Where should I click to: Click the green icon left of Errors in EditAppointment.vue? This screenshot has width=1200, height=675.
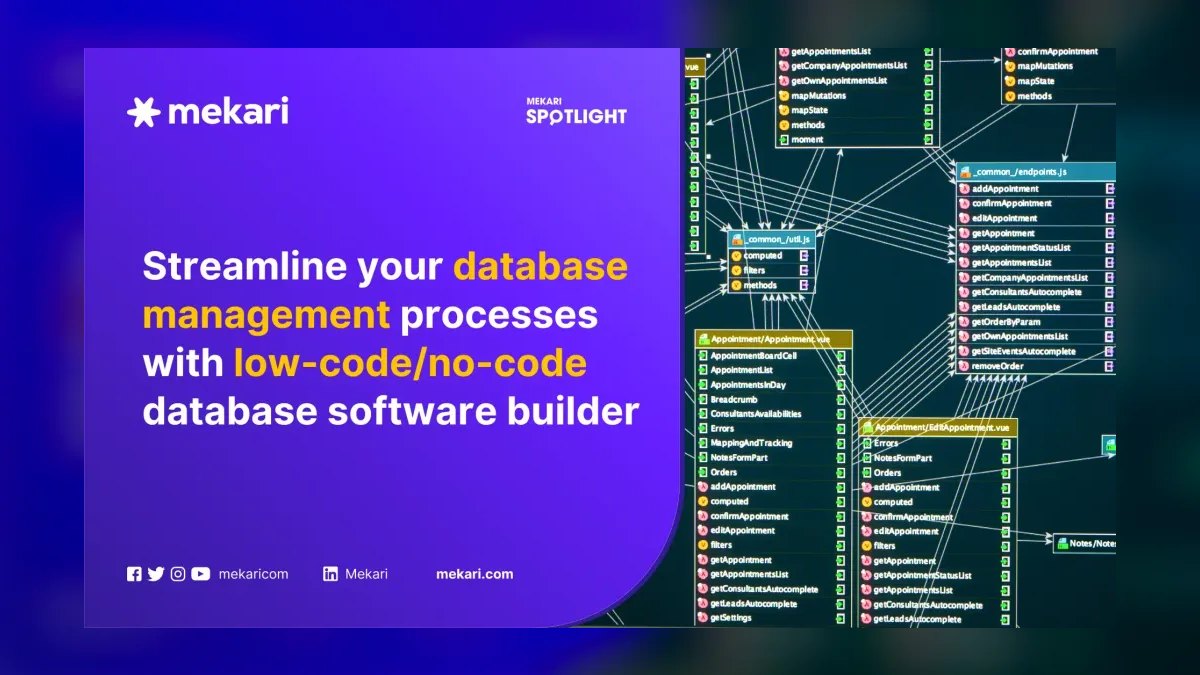(867, 443)
